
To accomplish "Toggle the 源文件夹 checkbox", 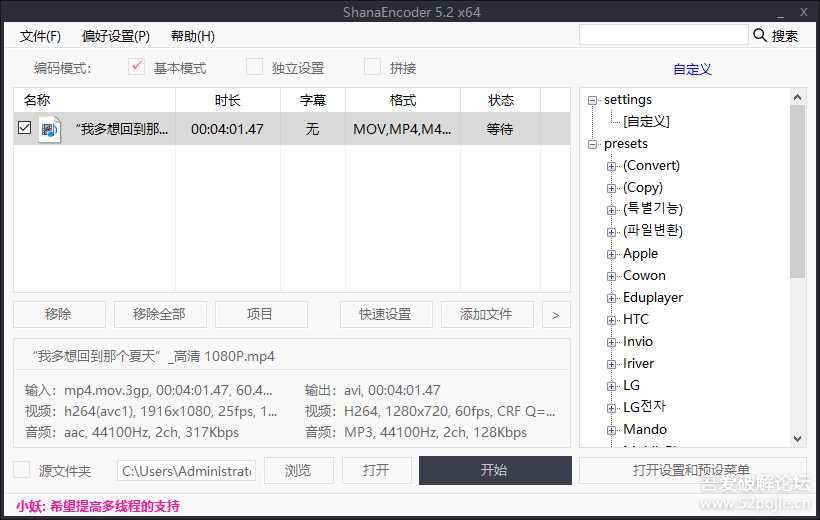I will coord(22,470).
